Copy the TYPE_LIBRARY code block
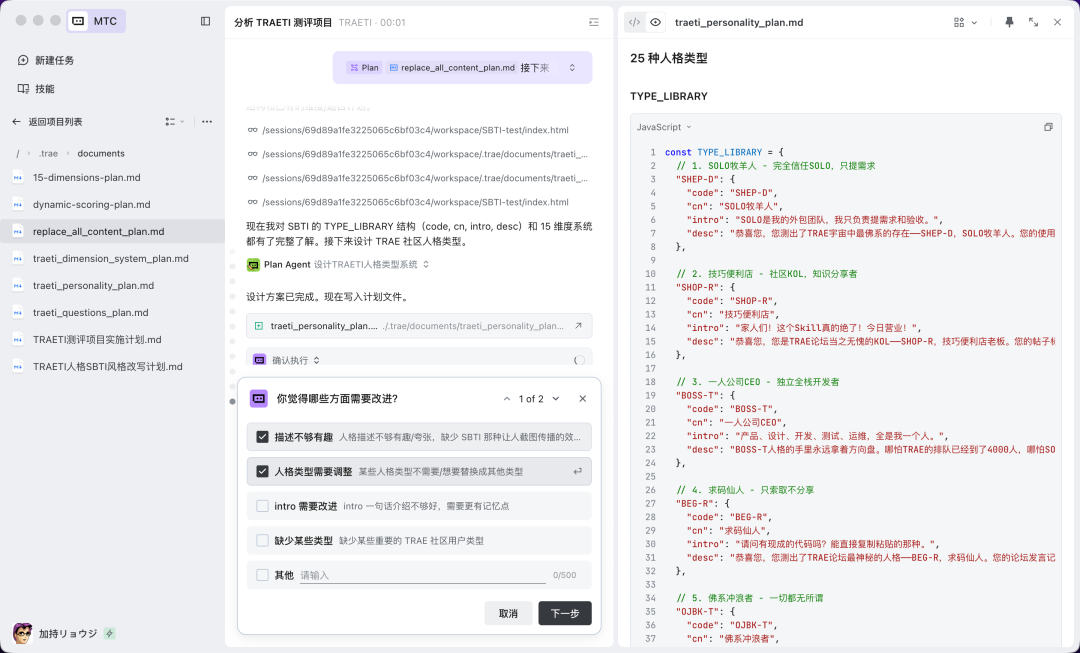Screen dimensions: 1080x653 click(1048, 126)
